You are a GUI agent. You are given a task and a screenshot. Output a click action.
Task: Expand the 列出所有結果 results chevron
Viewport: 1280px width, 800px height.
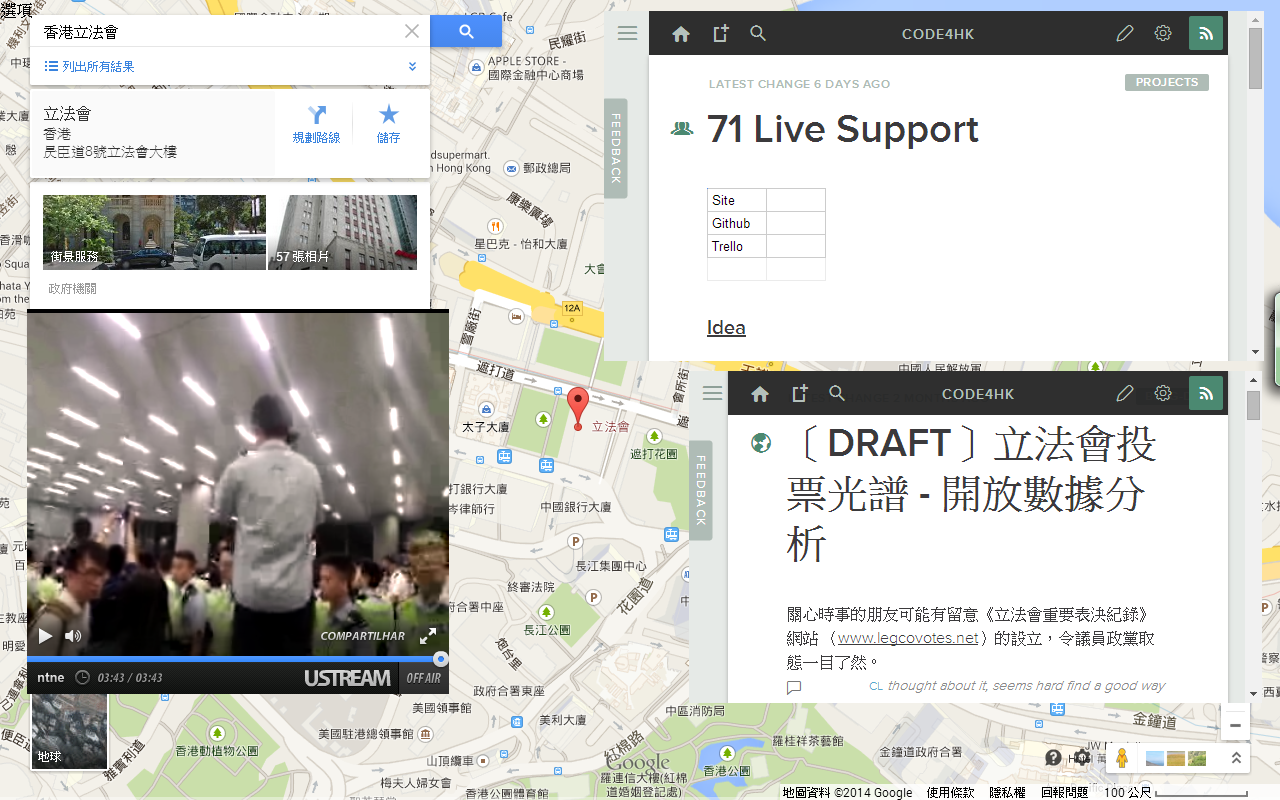coord(412,67)
